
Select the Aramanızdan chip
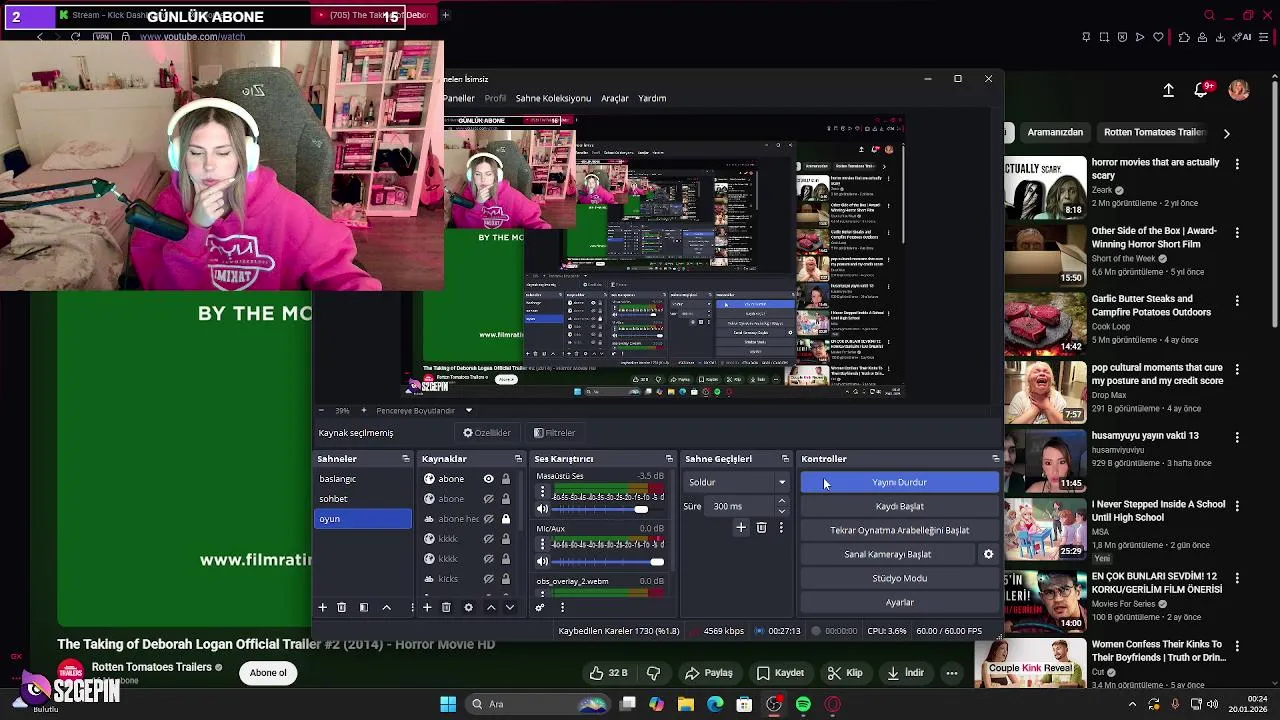(1055, 132)
